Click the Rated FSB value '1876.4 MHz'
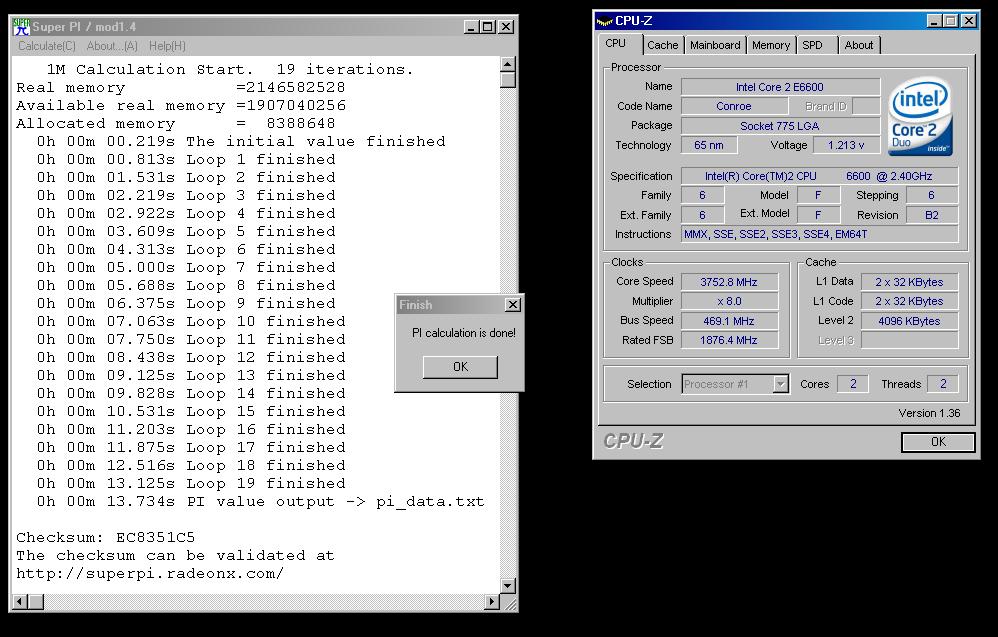998x637 pixels. (x=729, y=340)
